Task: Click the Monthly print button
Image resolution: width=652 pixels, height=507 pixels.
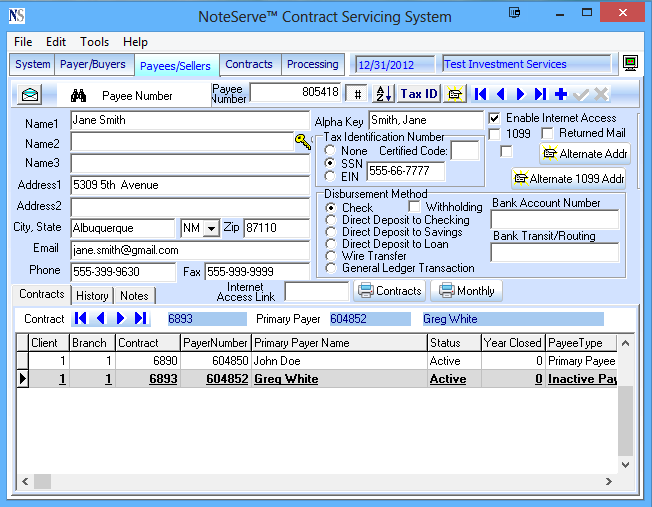Action: [x=467, y=291]
